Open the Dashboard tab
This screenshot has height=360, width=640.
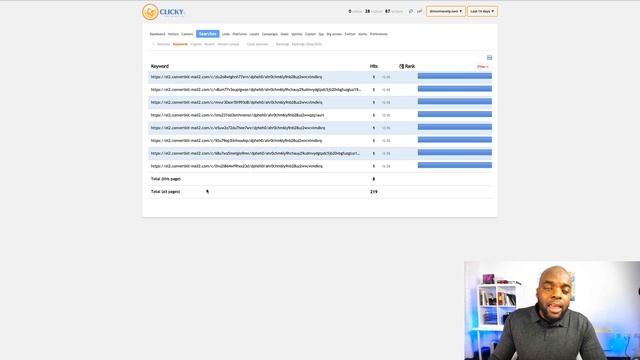(157, 34)
